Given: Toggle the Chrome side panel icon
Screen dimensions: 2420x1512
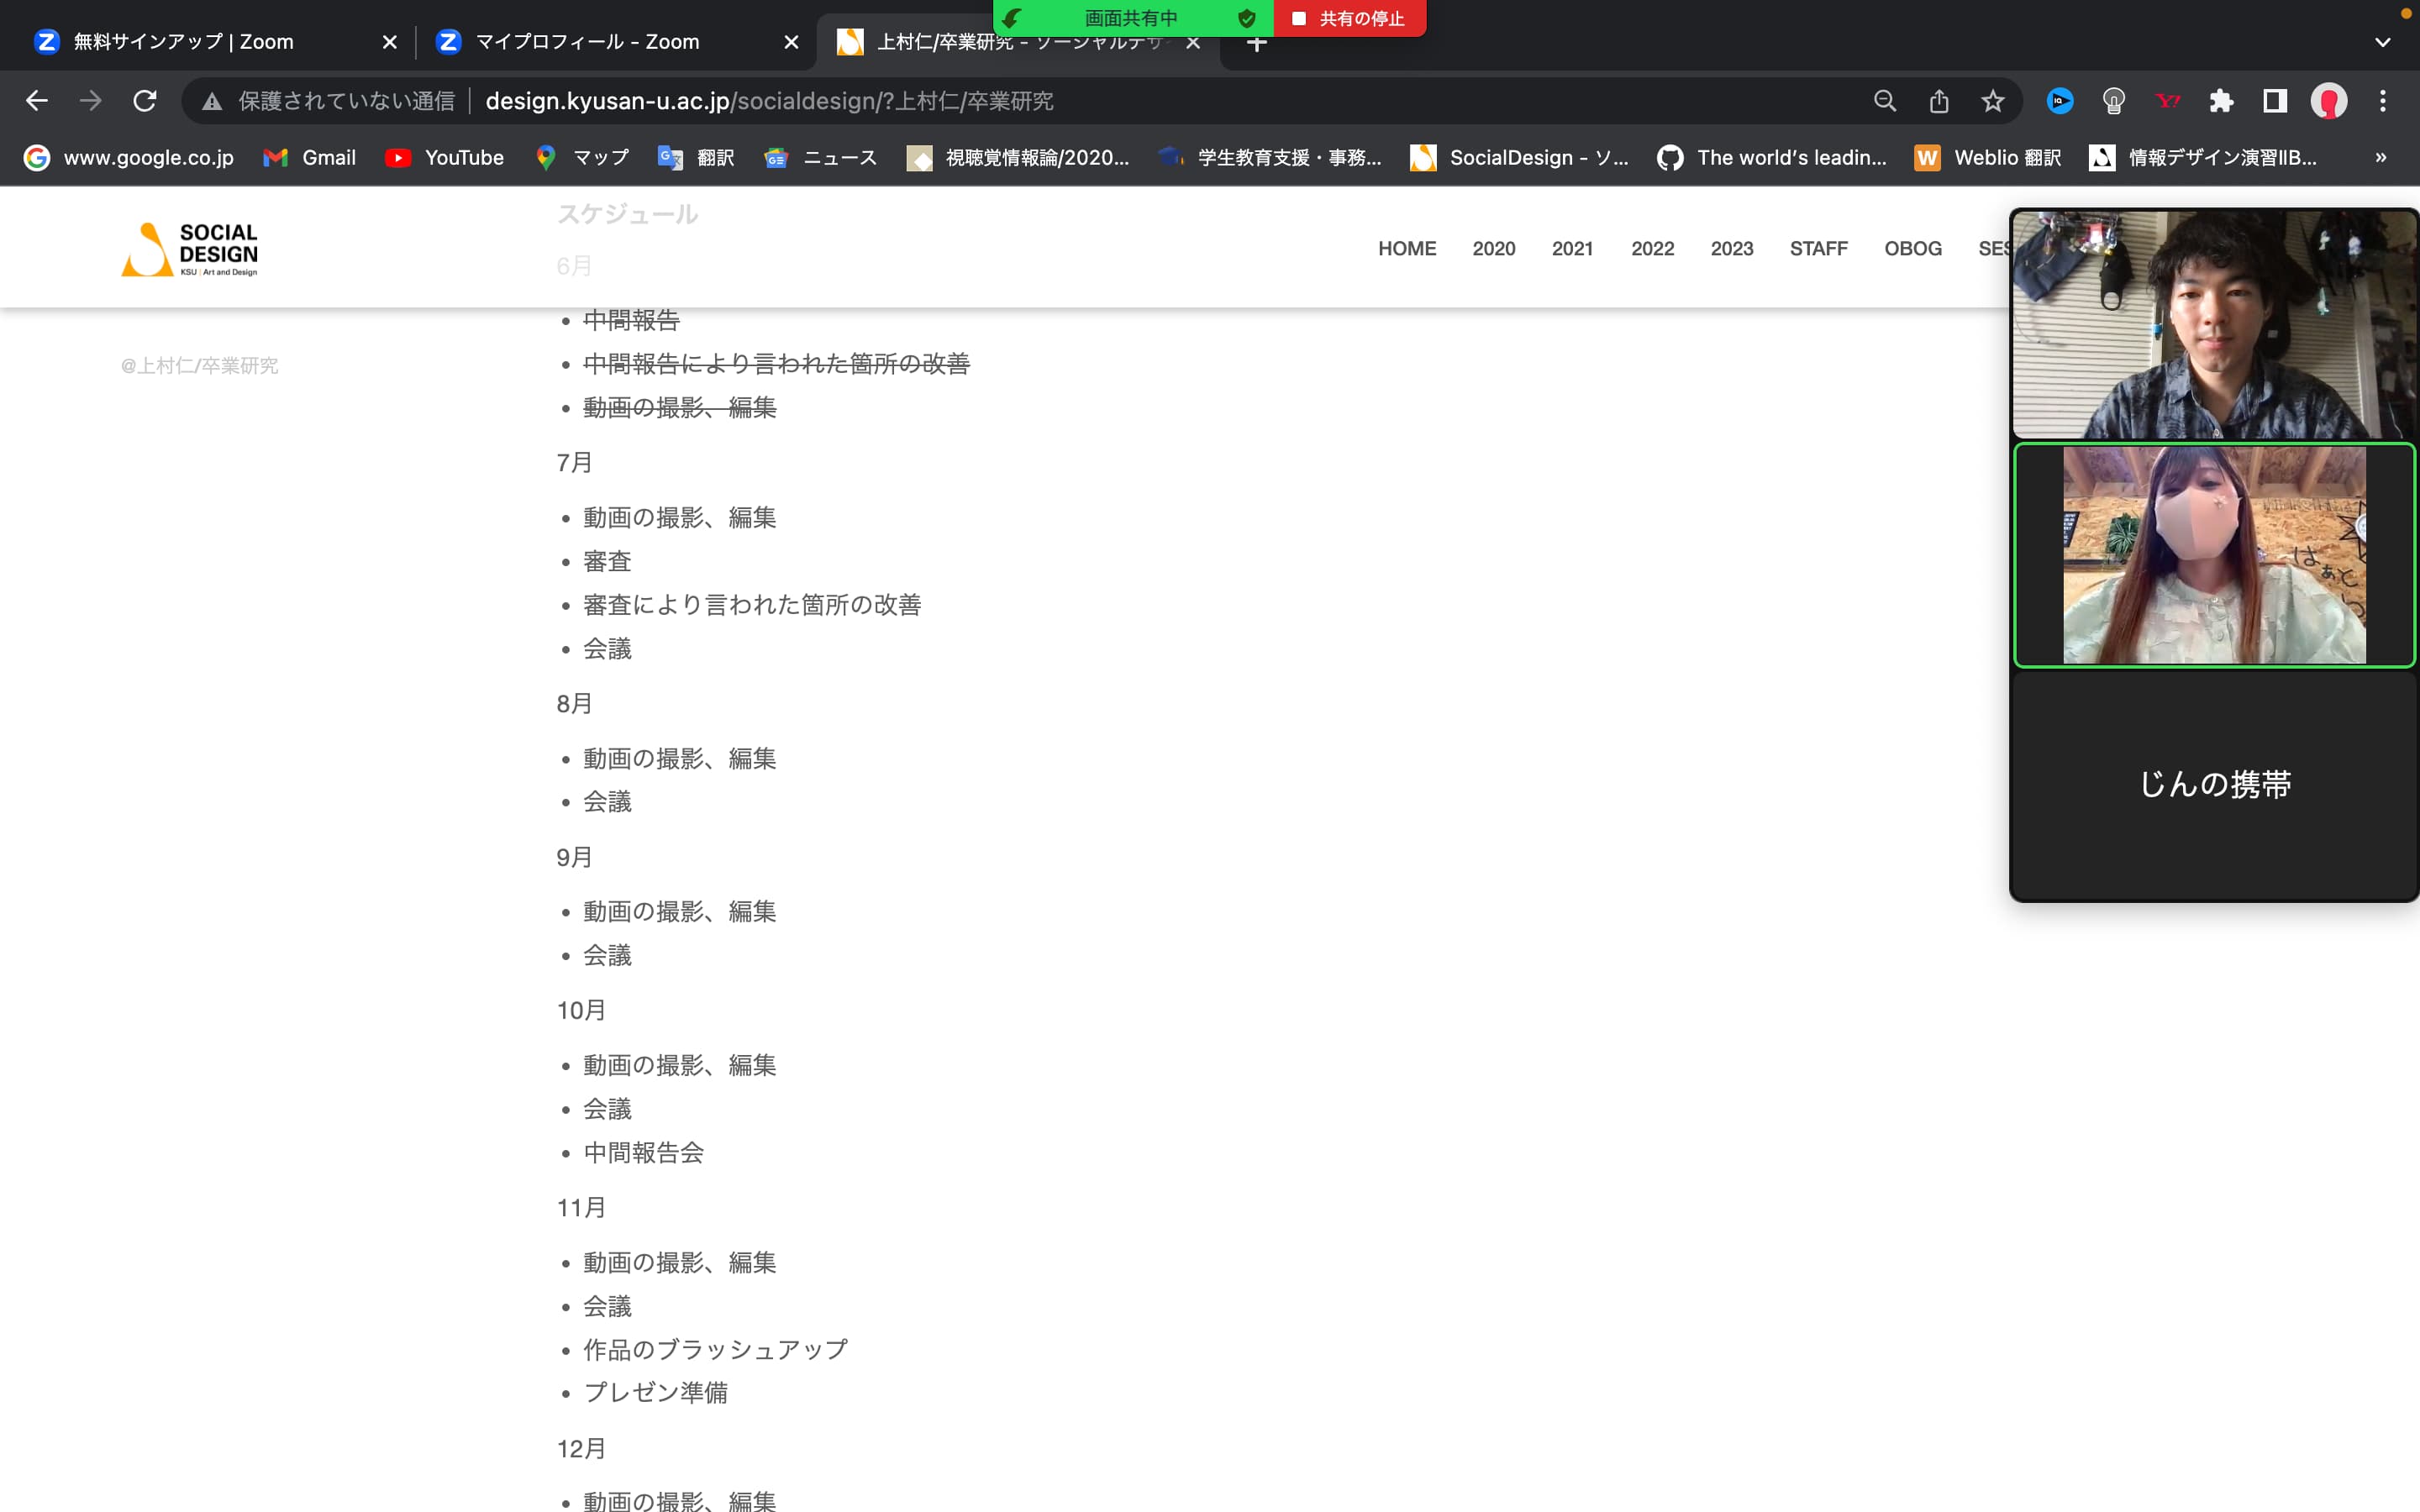Looking at the screenshot, I should click(x=2275, y=101).
